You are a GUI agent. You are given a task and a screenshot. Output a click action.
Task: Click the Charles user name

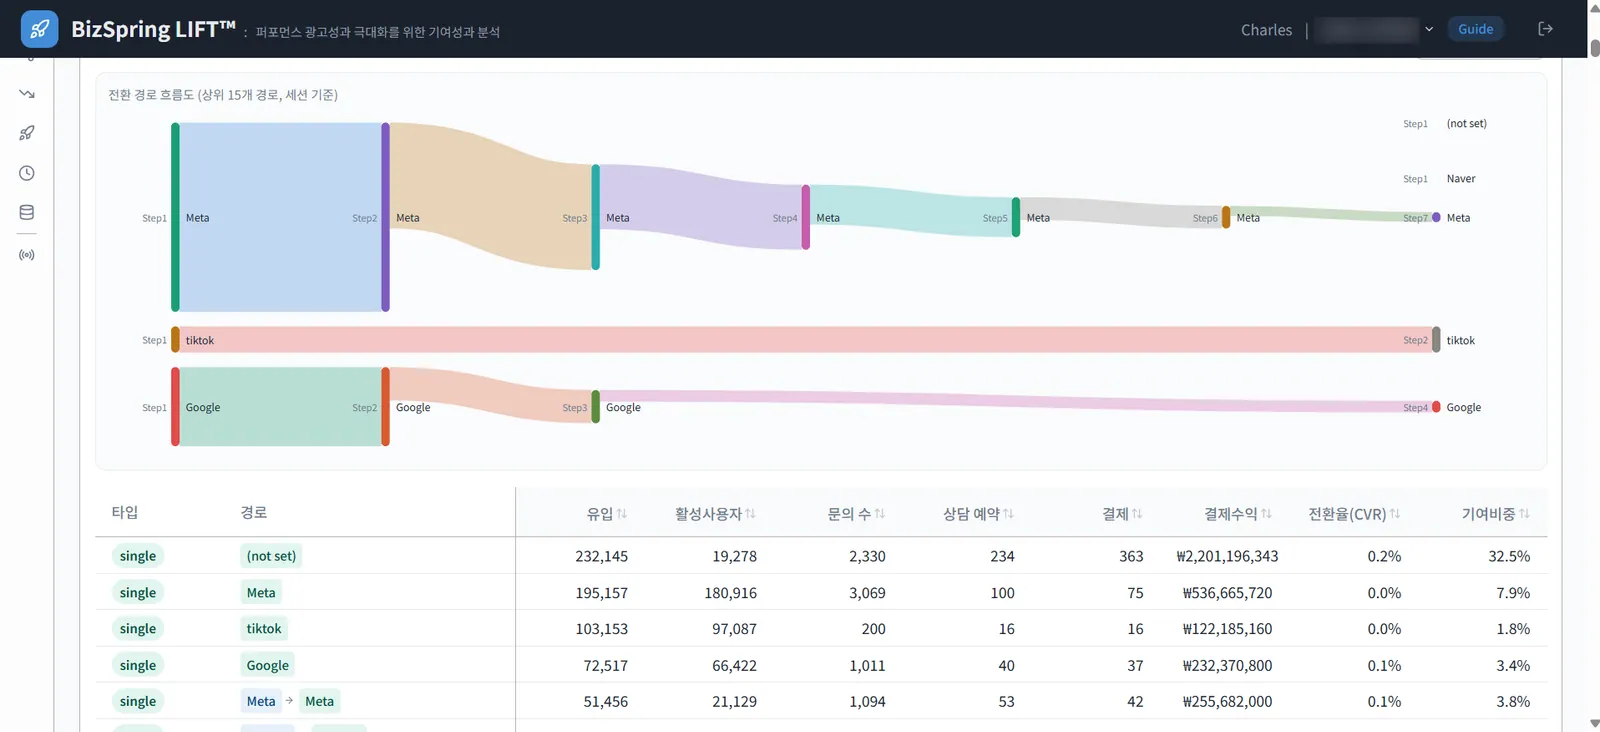[x=1266, y=30]
